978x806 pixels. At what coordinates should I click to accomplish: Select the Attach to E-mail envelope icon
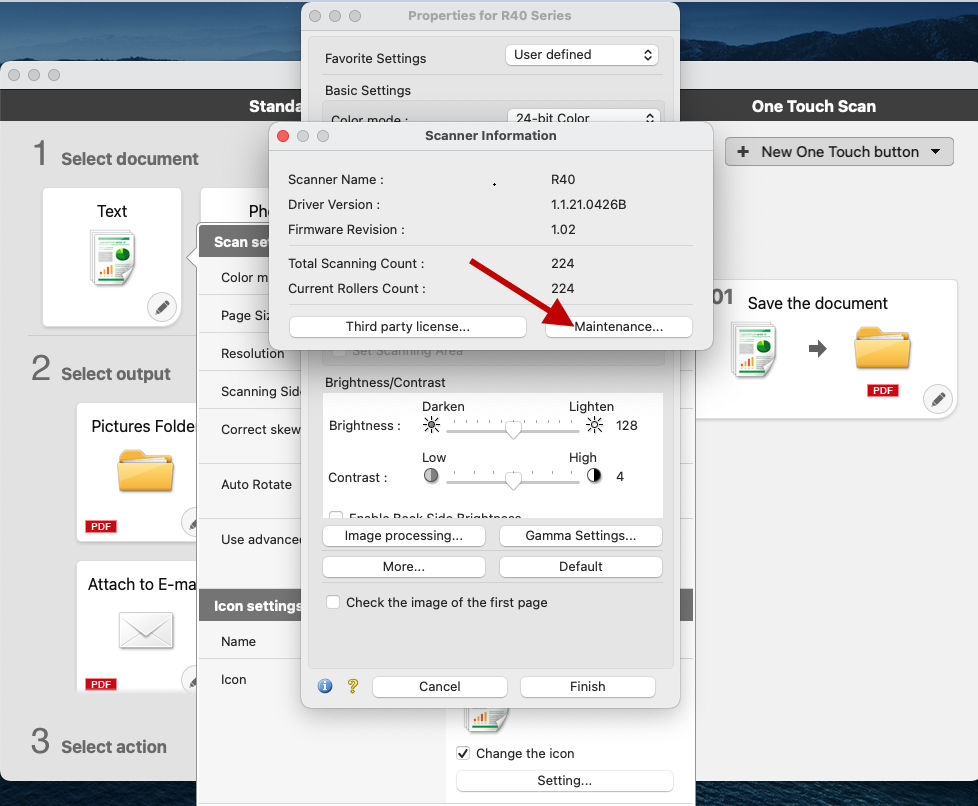coord(145,631)
